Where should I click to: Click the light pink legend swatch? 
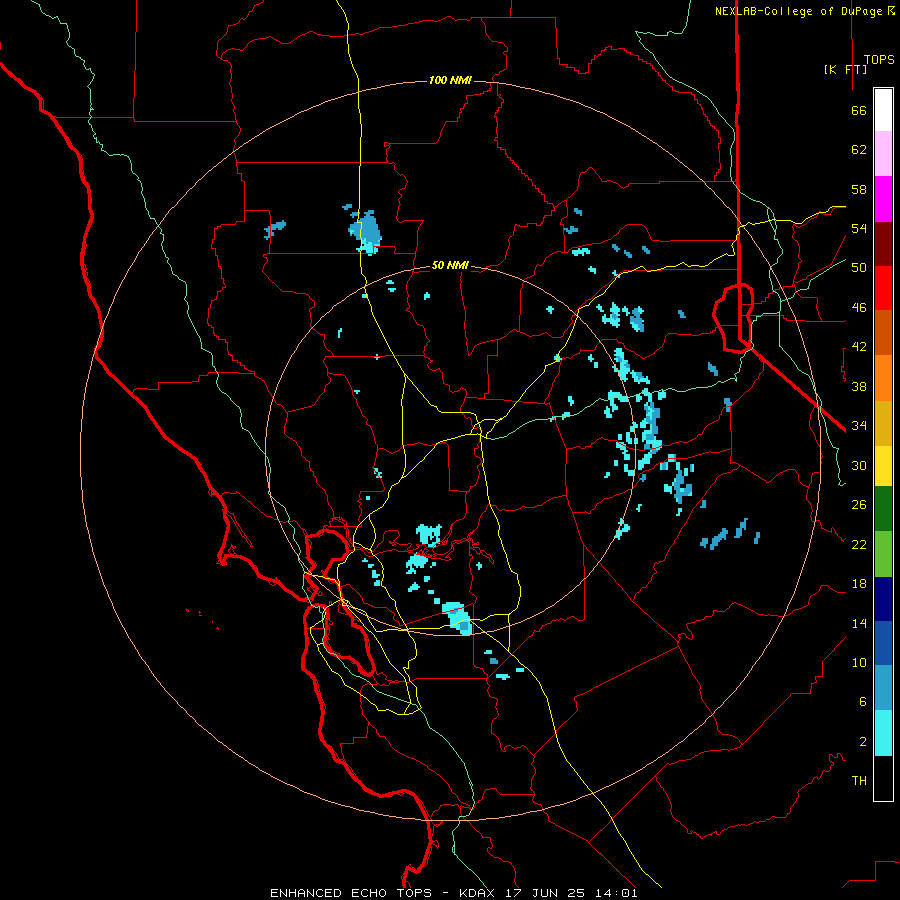point(883,154)
